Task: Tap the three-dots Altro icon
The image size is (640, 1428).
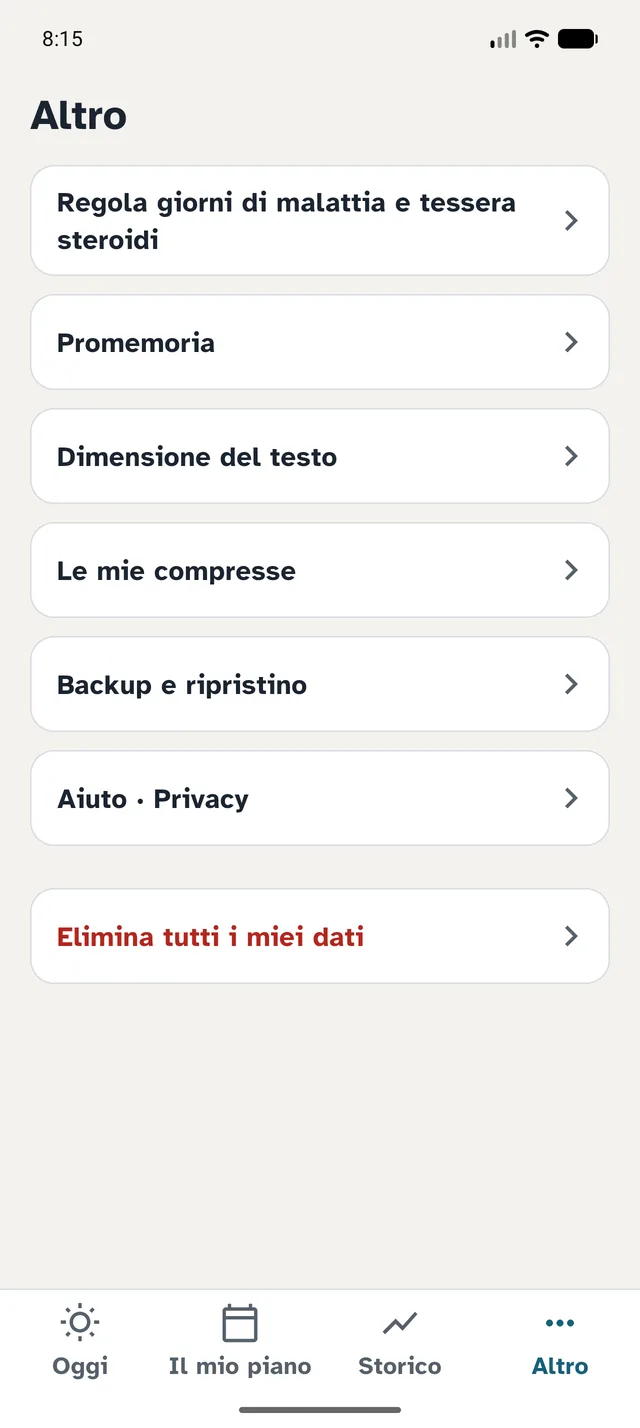Action: point(560,1323)
